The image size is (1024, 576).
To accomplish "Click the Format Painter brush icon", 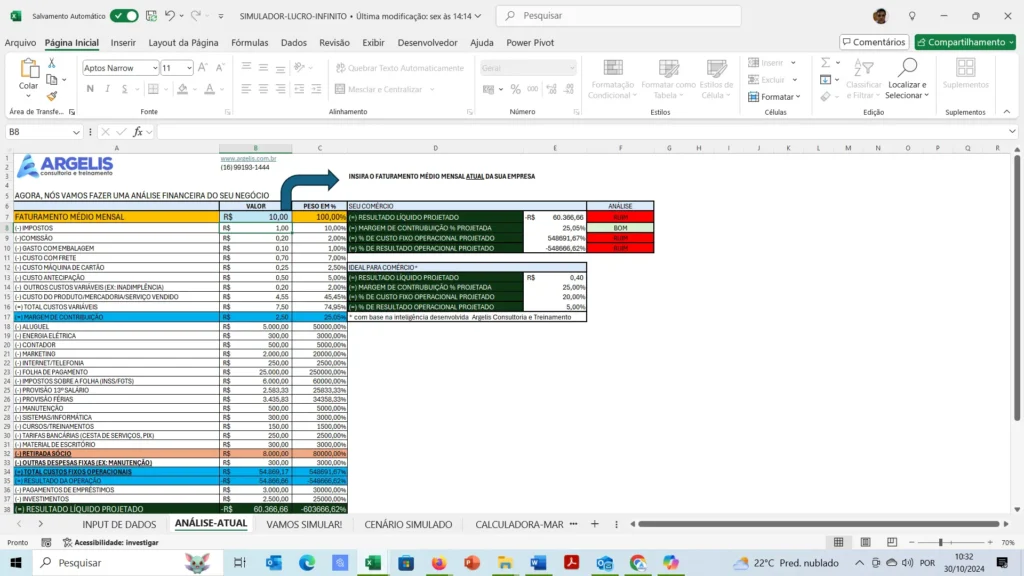I will tap(52, 96).
